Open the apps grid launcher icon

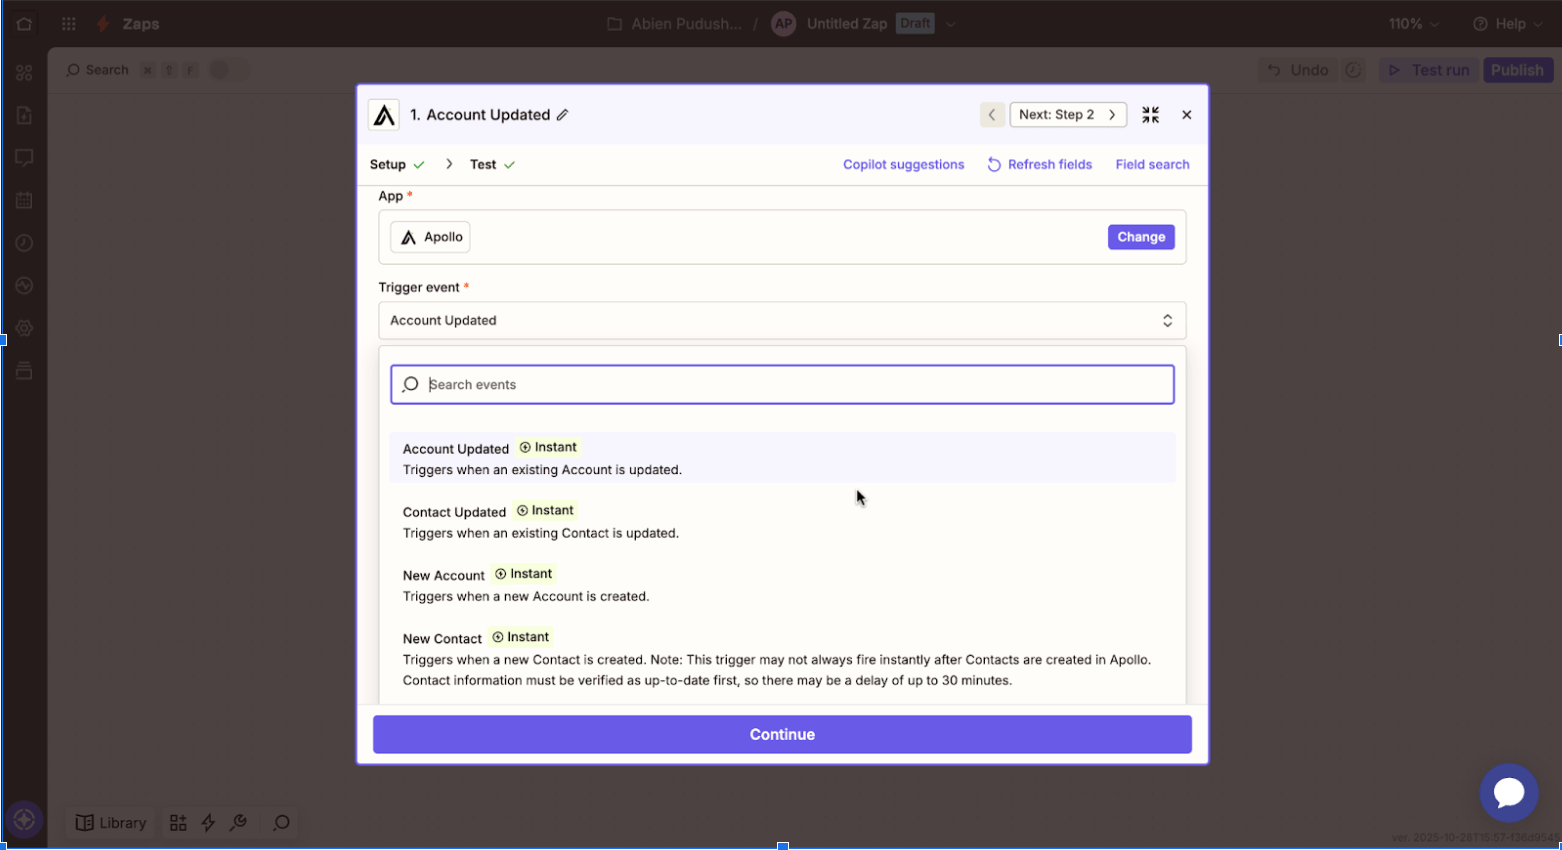pyautogui.click(x=69, y=23)
